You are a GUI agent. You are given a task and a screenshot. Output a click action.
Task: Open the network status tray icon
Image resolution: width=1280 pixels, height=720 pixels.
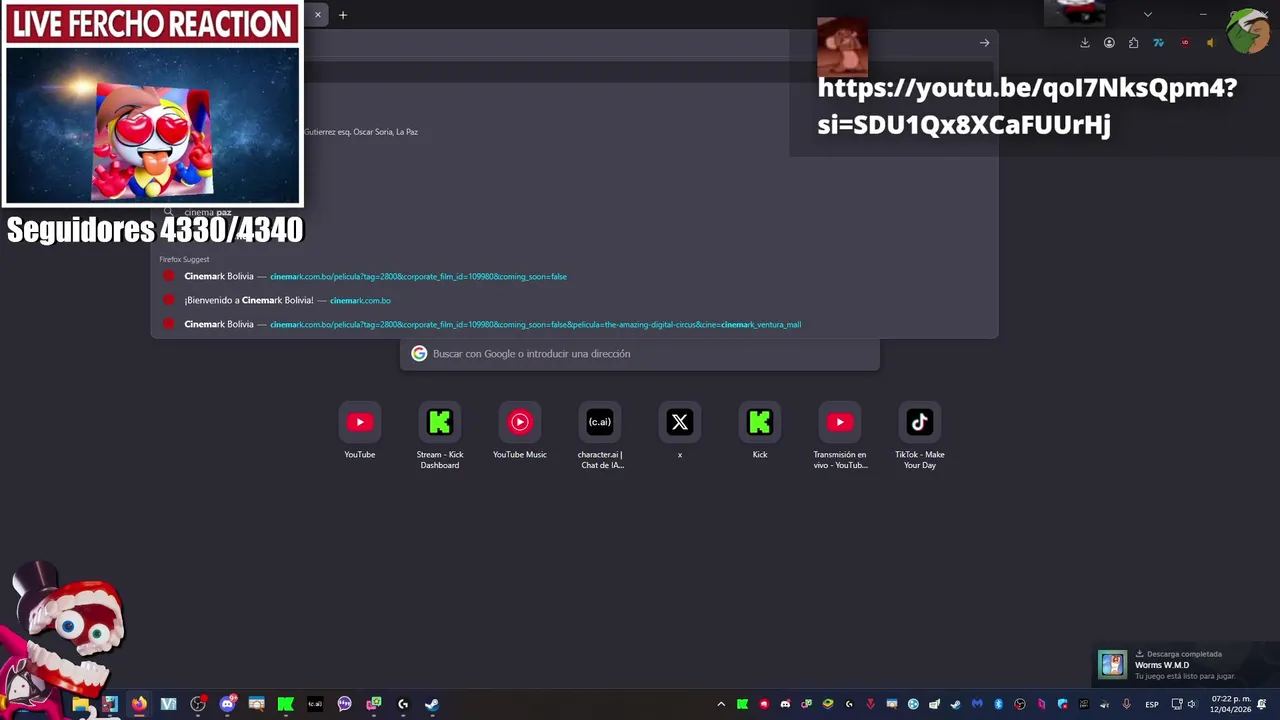(x=1177, y=704)
